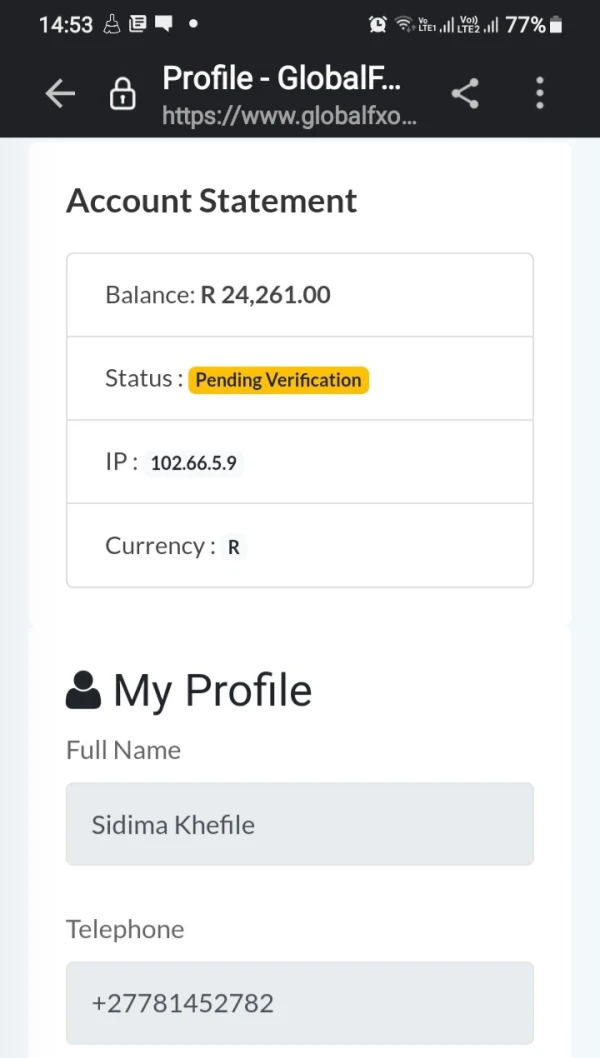Tap the Wi-Fi signal status icon

[x=403, y=25]
